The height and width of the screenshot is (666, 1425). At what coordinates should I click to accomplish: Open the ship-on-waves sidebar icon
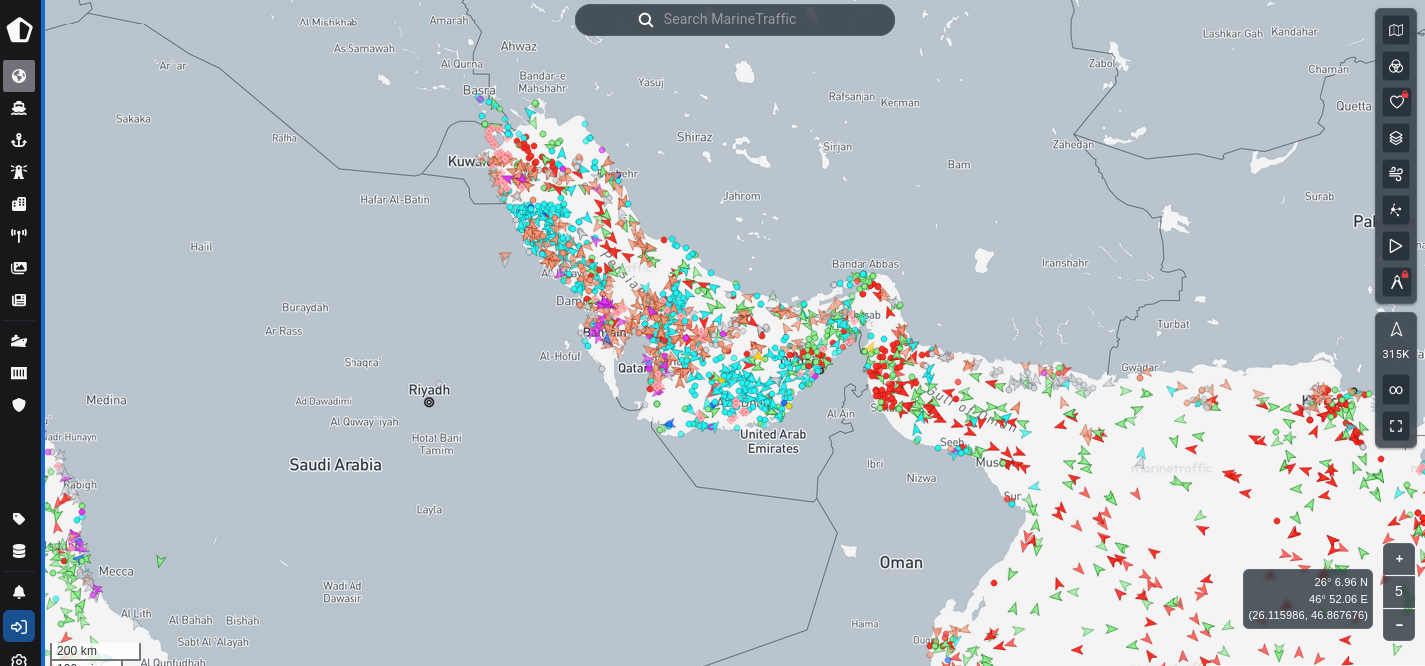(x=19, y=341)
